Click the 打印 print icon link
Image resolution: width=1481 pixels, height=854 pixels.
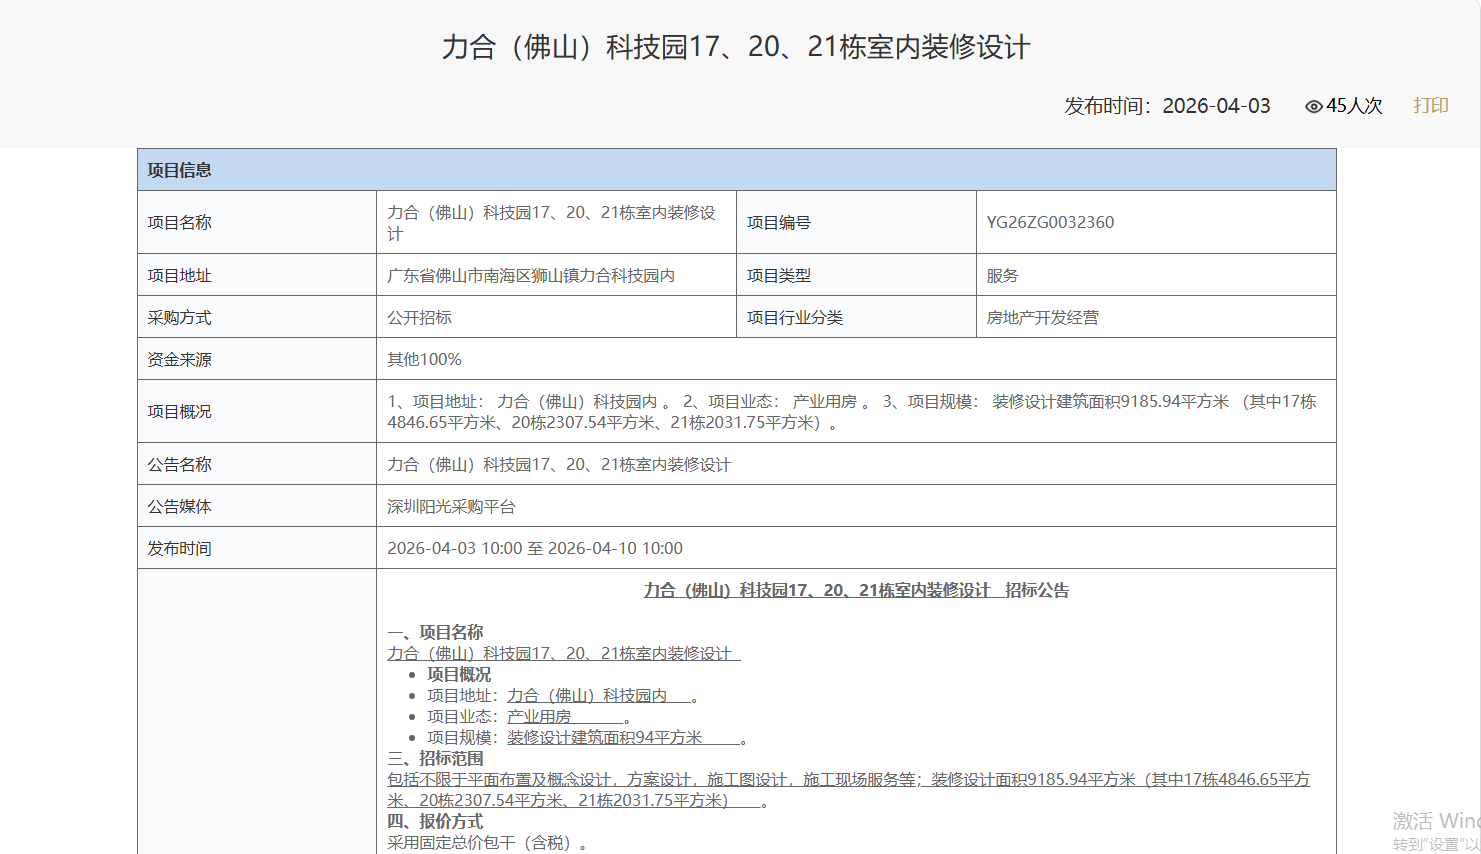(1429, 106)
